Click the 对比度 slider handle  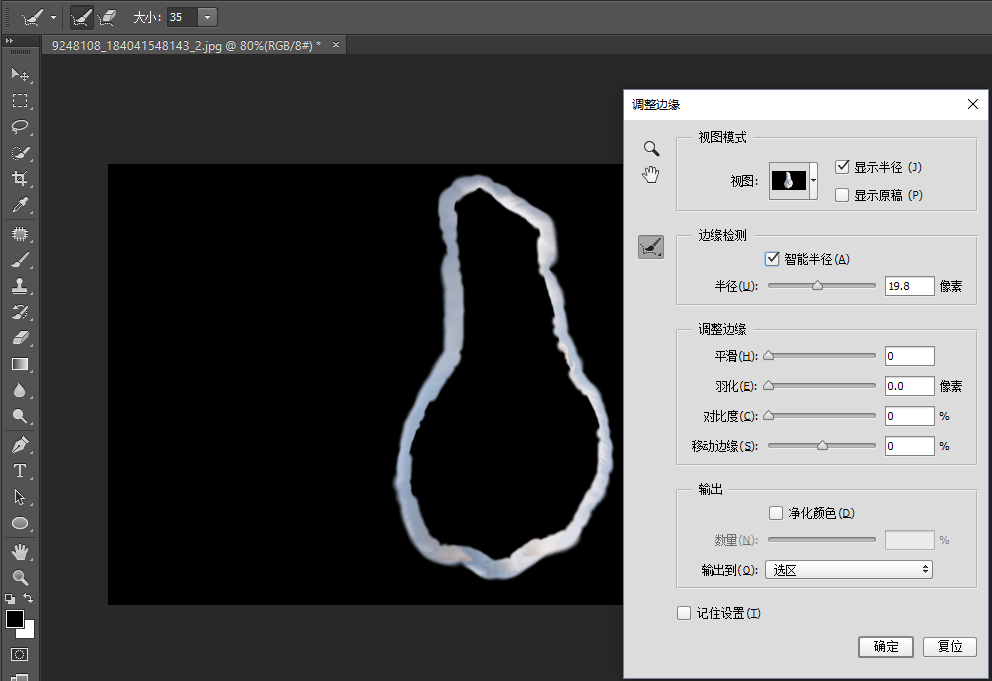[x=769, y=416]
